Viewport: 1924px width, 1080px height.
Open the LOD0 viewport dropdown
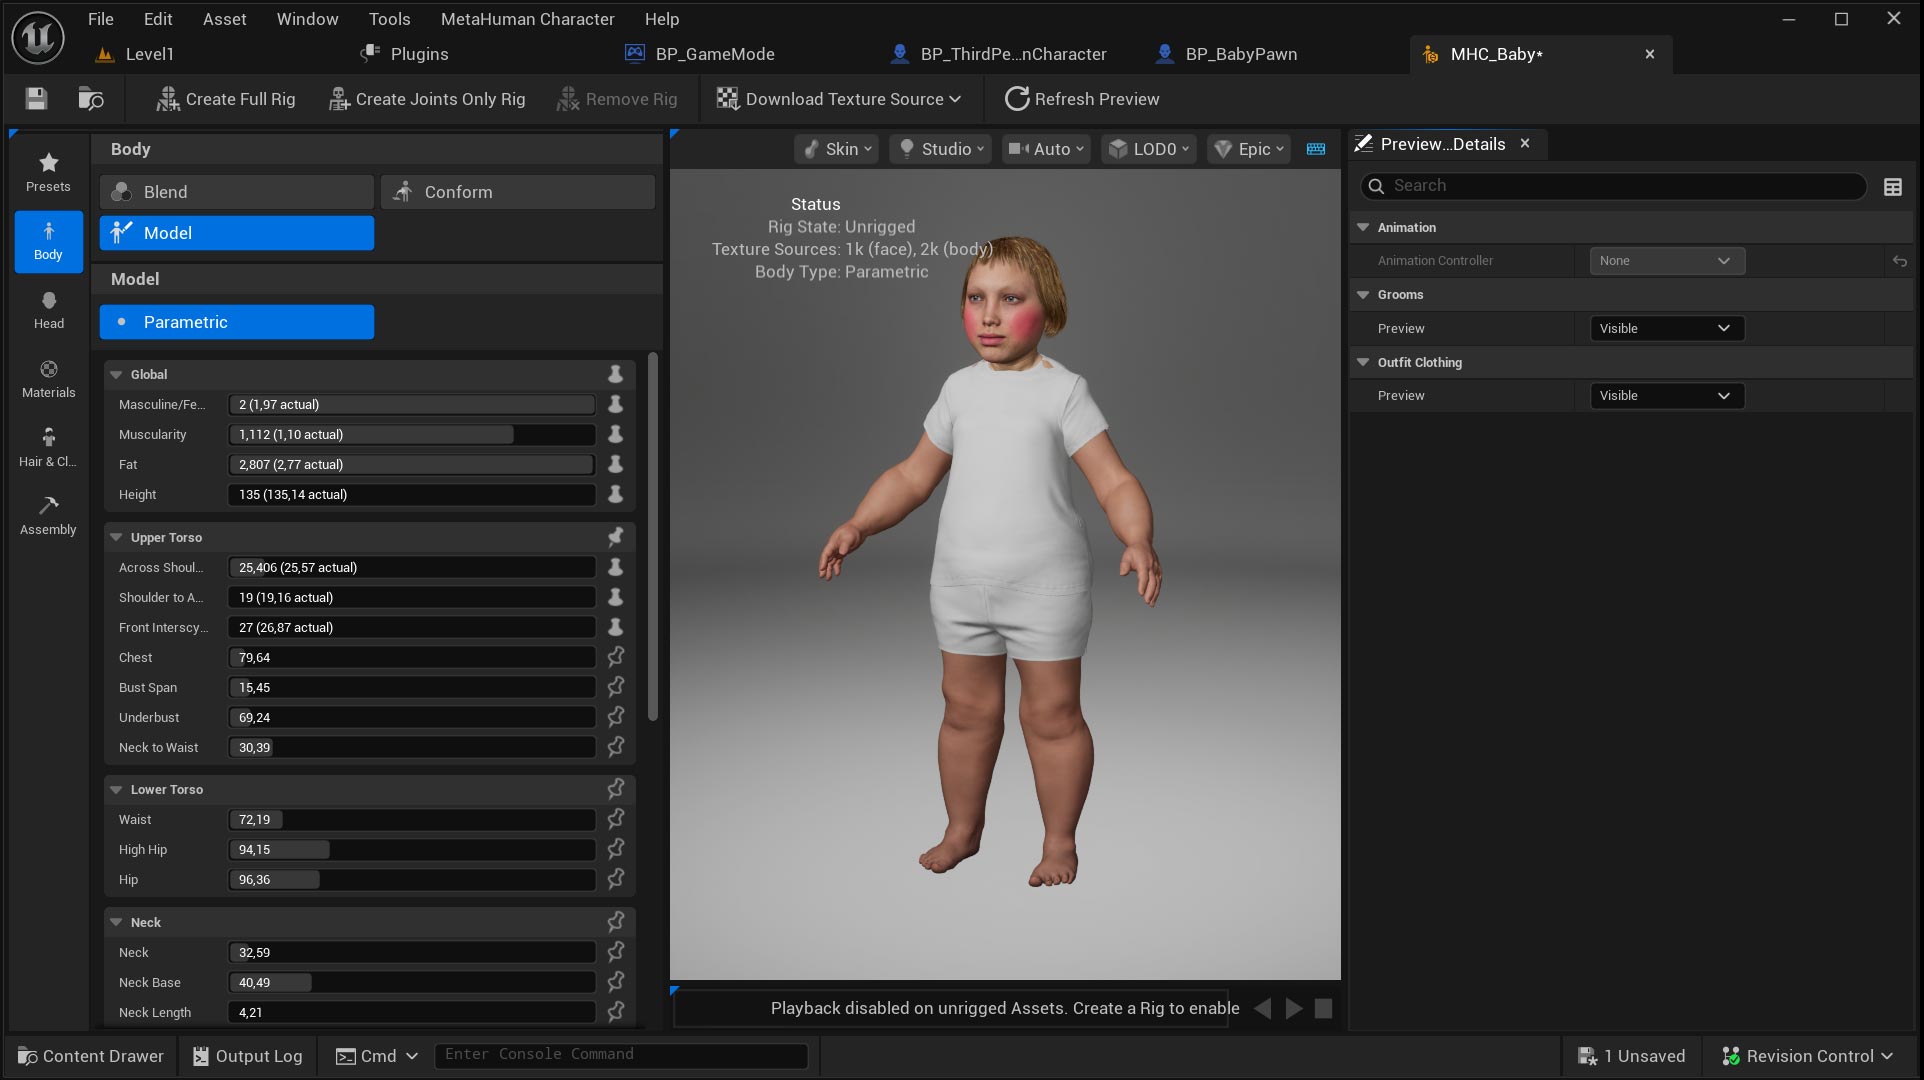pos(1151,149)
